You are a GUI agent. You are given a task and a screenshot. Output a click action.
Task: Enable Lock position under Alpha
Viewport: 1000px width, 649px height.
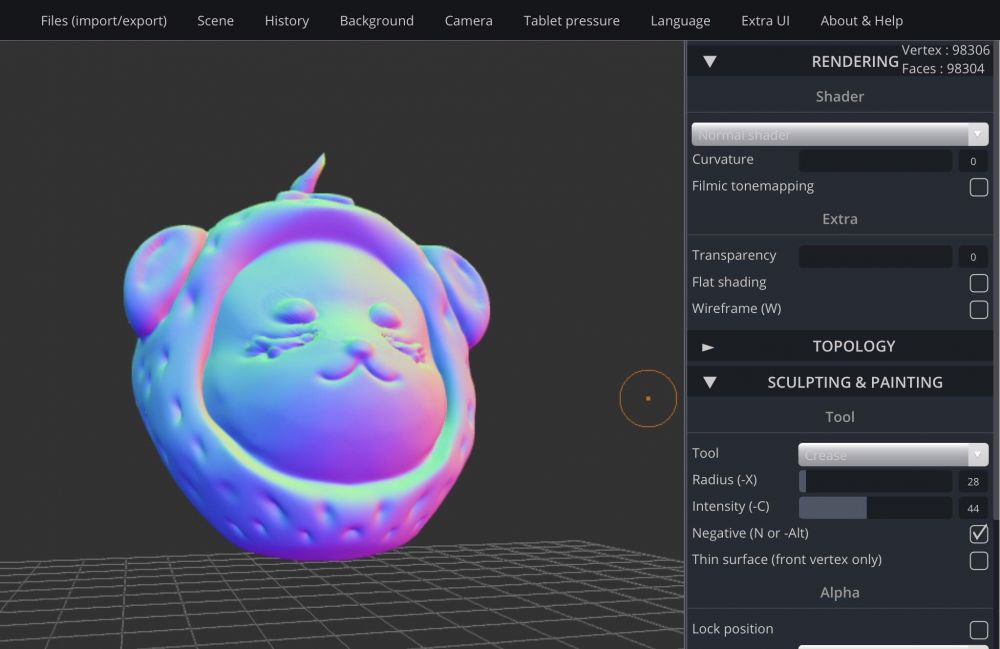click(978, 629)
